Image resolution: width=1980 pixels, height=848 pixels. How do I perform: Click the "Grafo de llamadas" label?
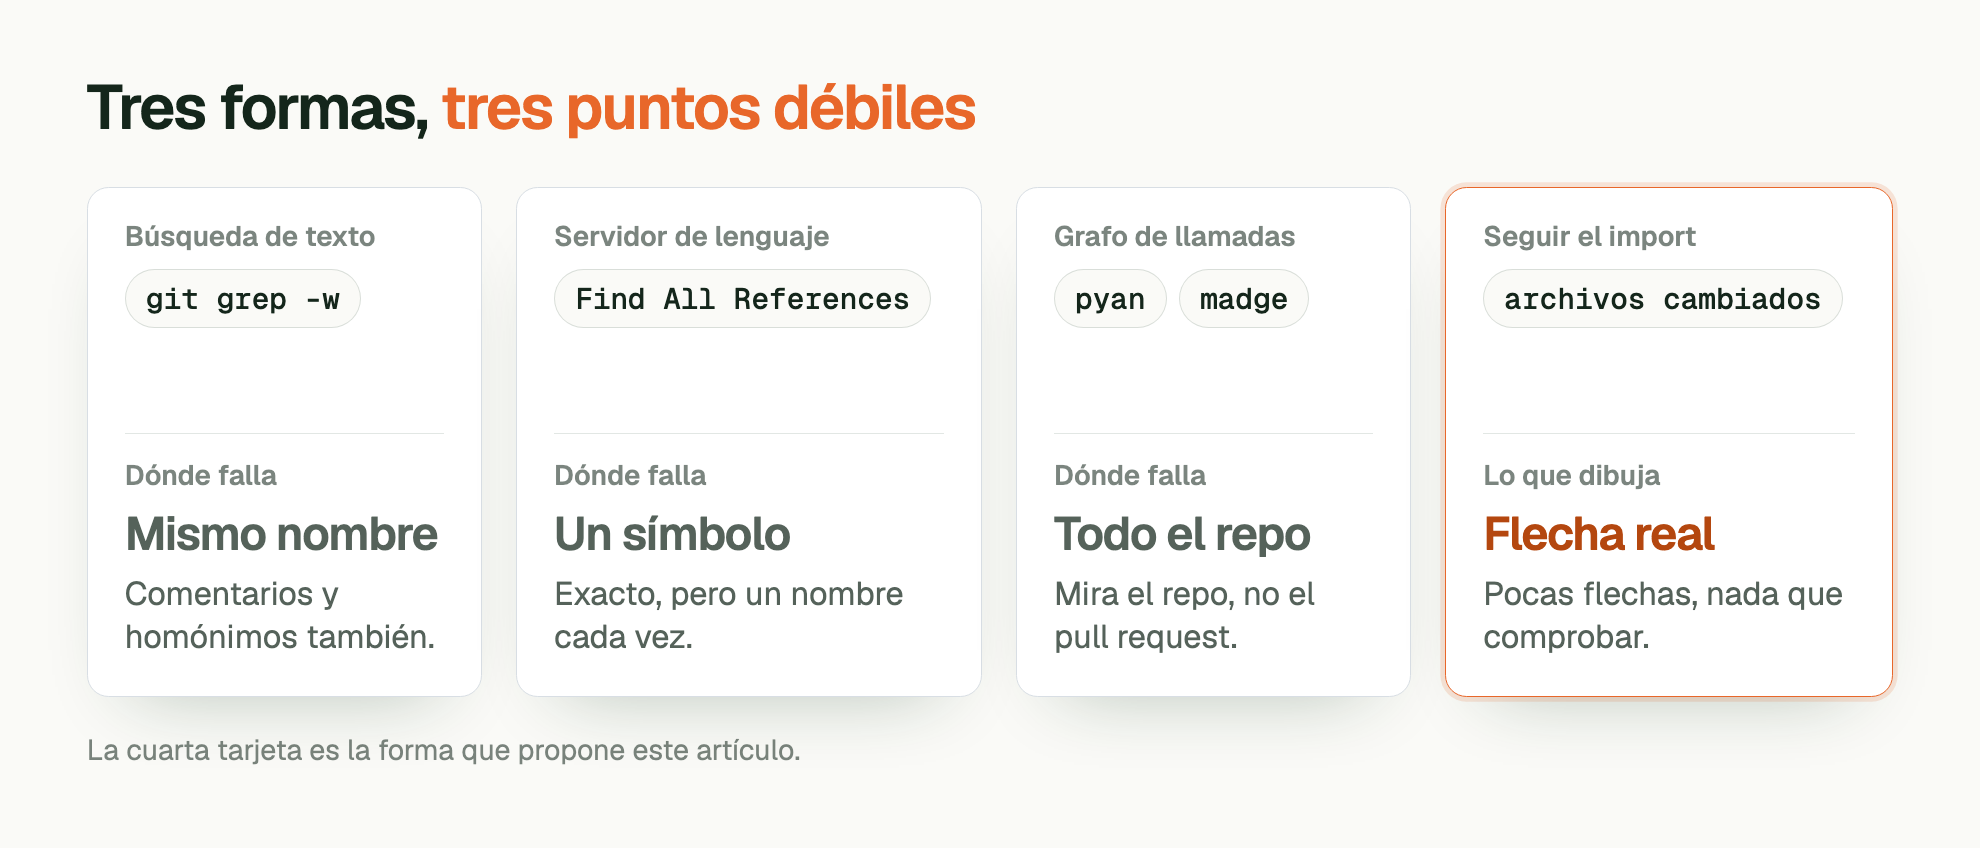coord(1175,237)
